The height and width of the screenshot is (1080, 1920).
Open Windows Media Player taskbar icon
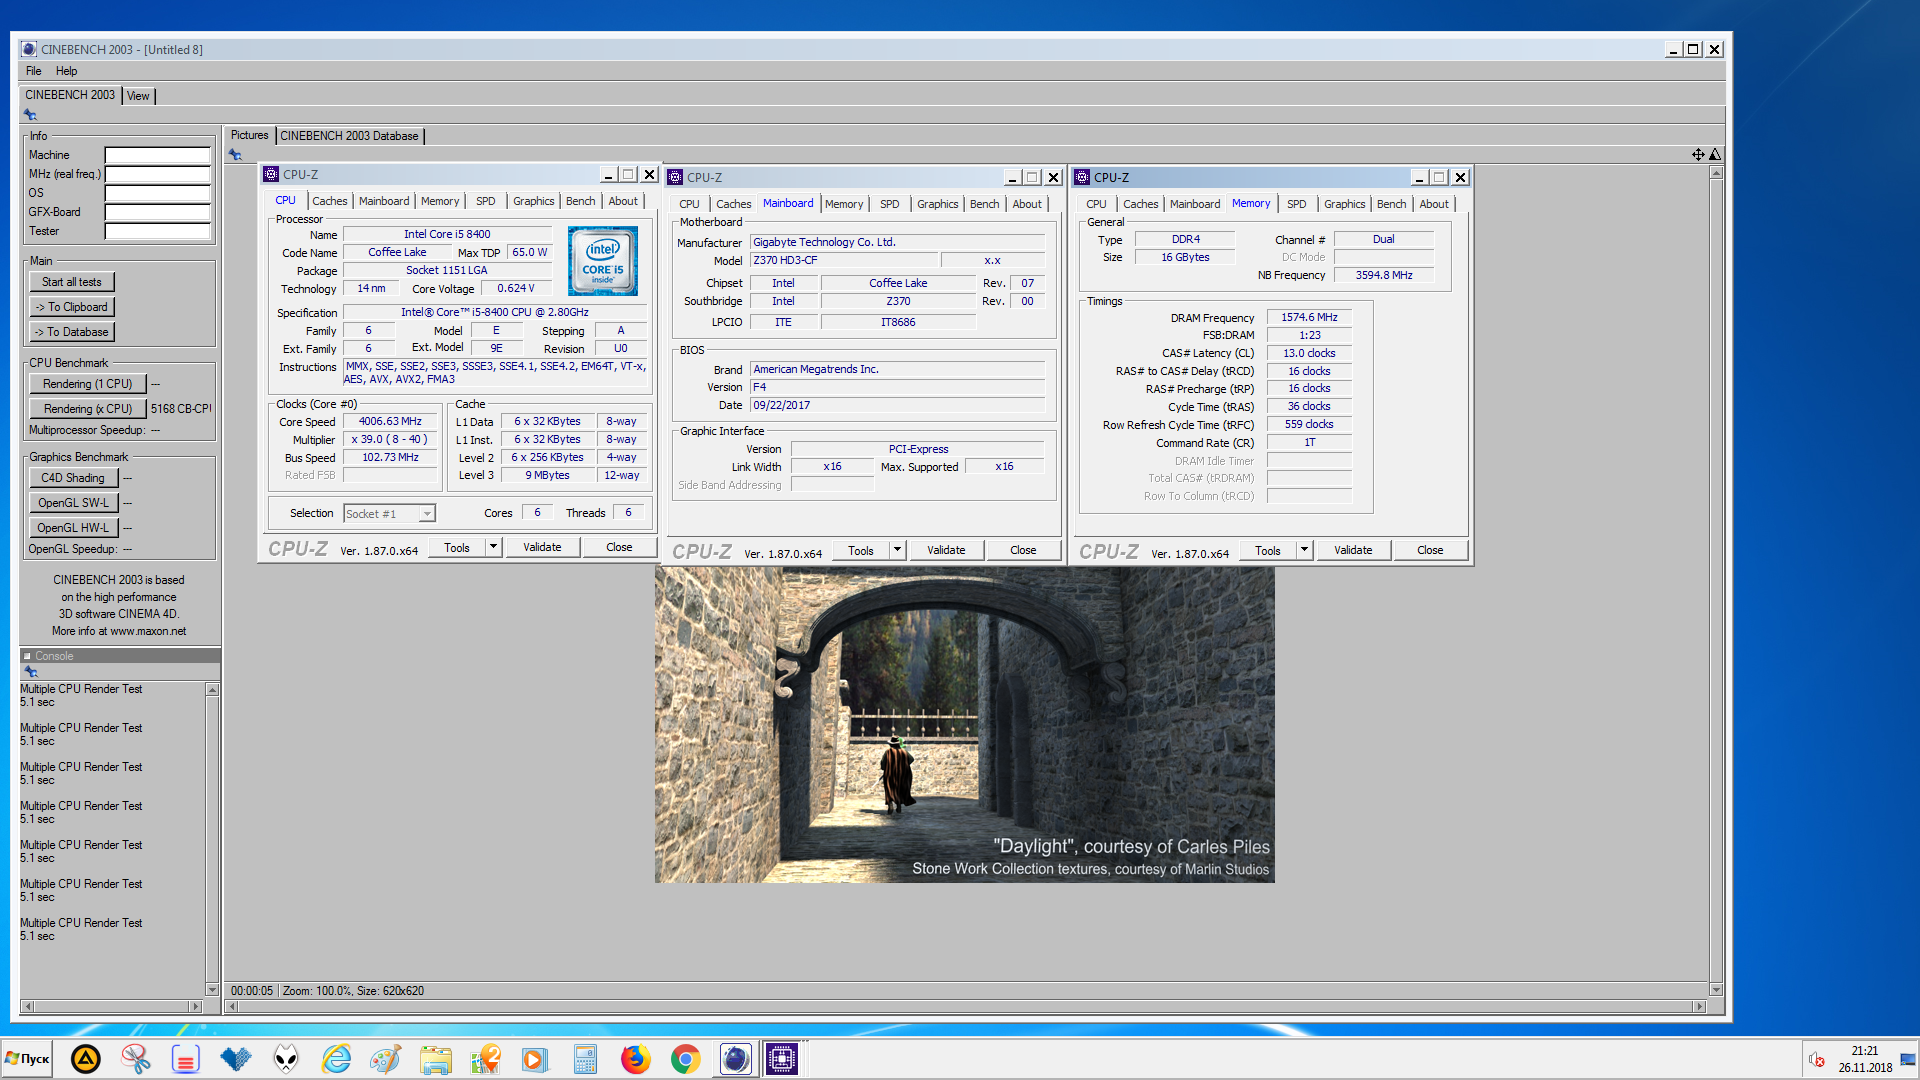[x=535, y=1059]
